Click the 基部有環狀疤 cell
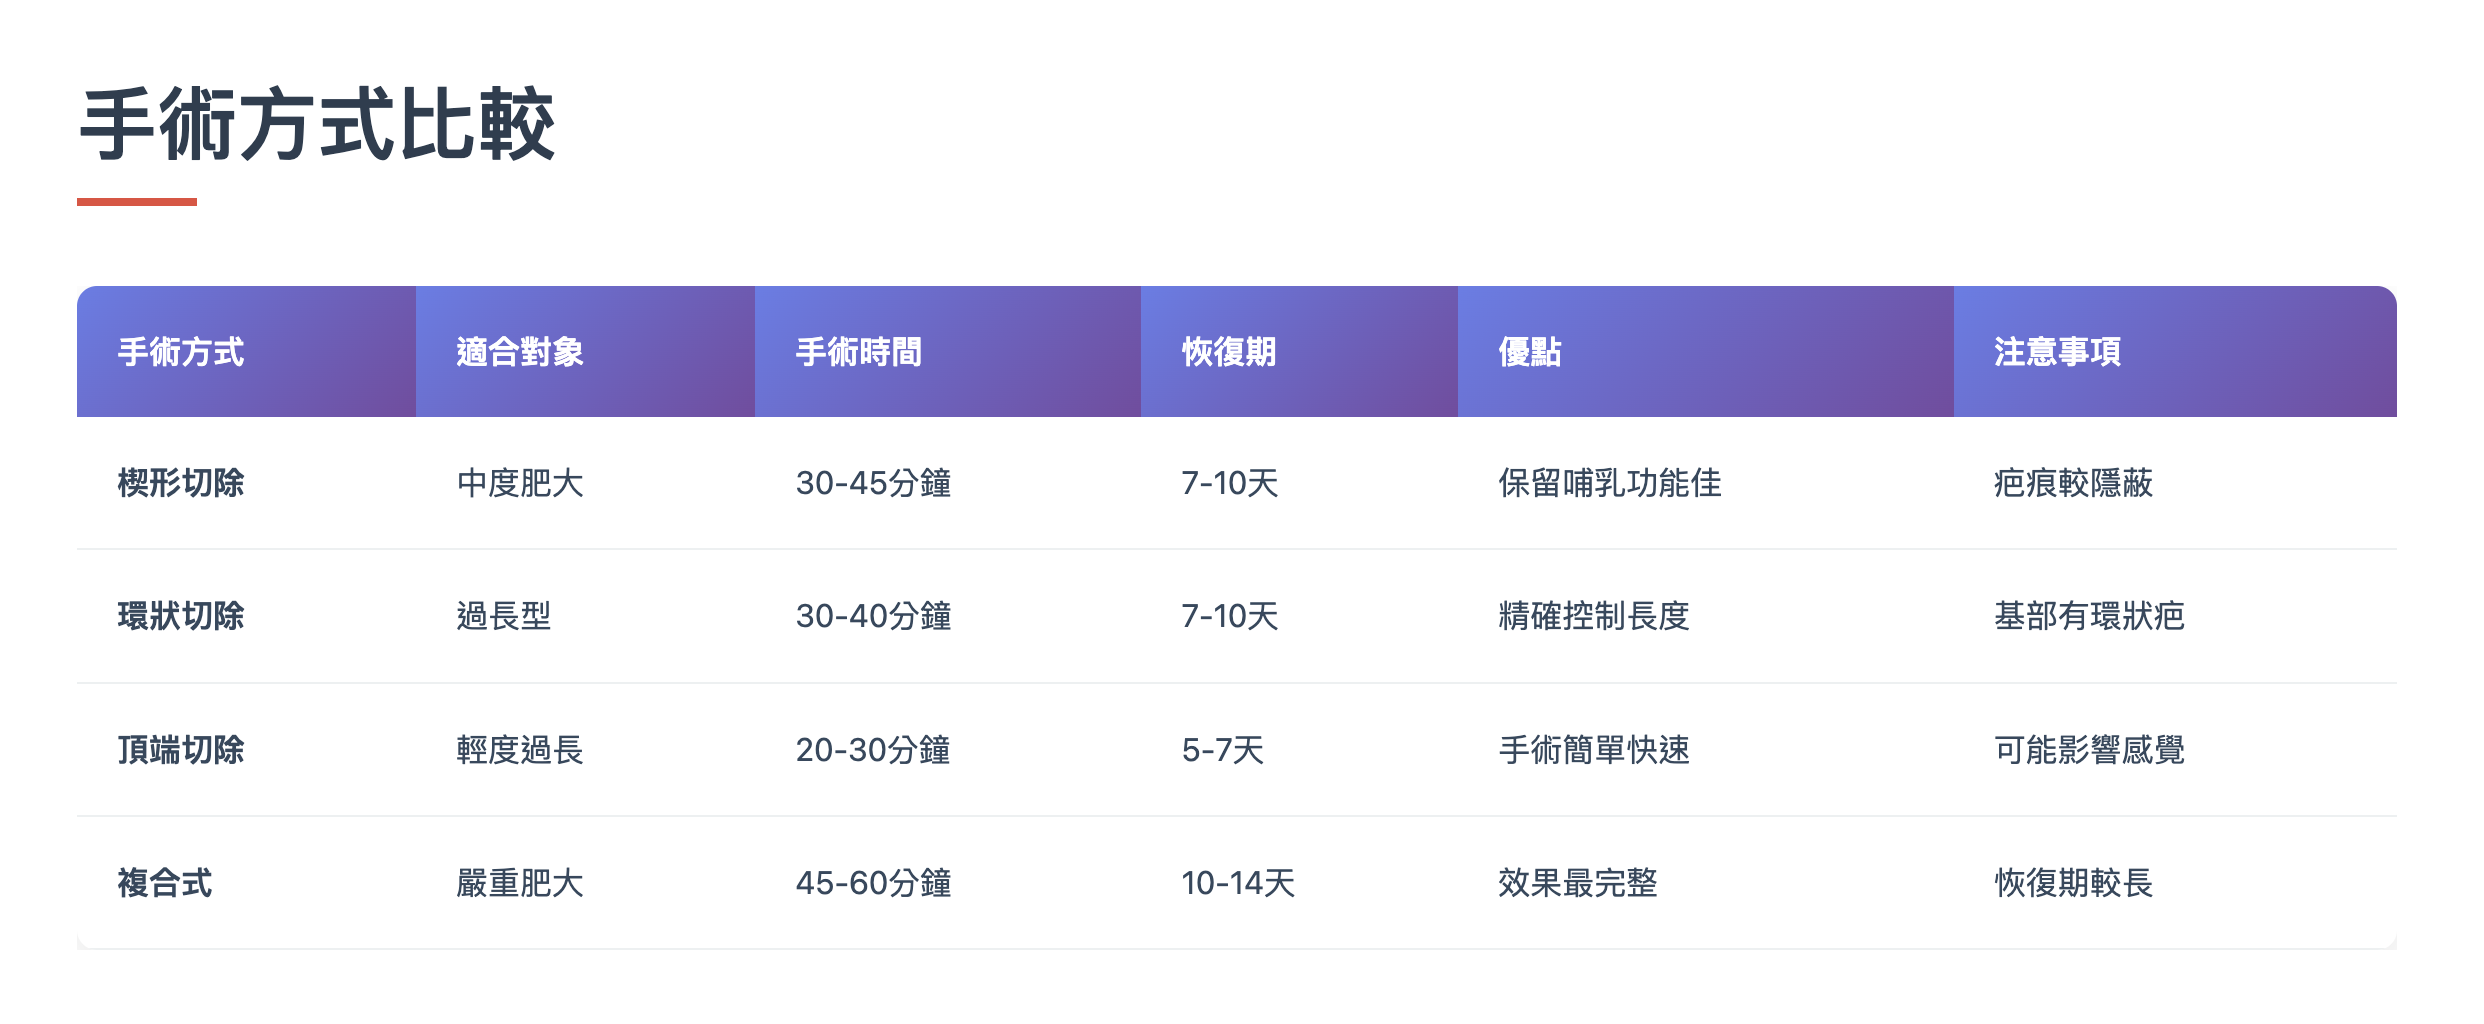Image resolution: width=2484 pixels, height=1024 pixels. pyautogui.click(x=2089, y=616)
